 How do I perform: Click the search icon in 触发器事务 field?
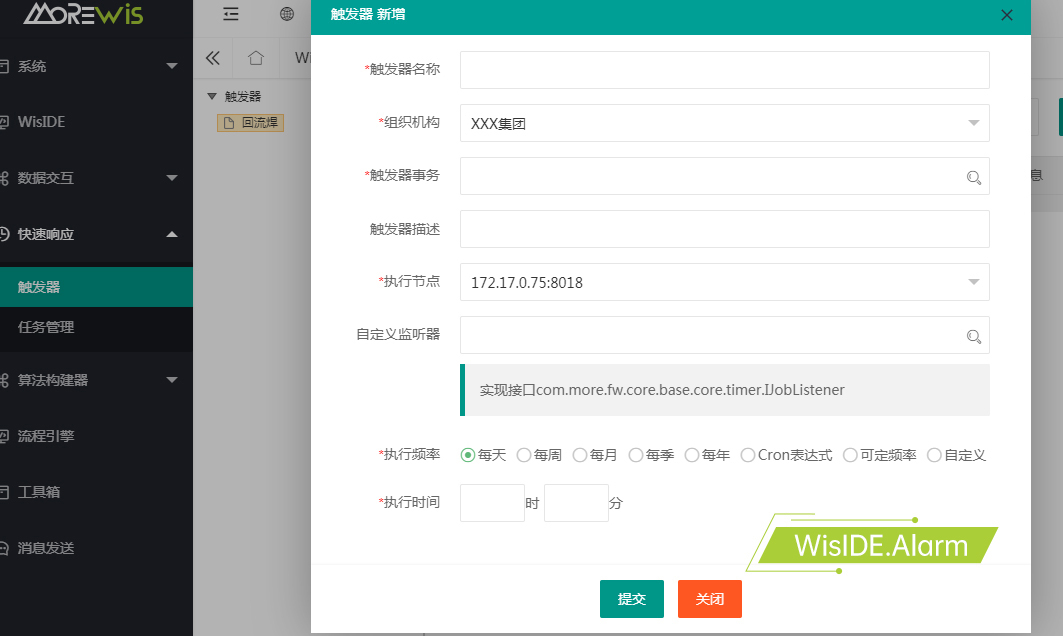point(973,177)
